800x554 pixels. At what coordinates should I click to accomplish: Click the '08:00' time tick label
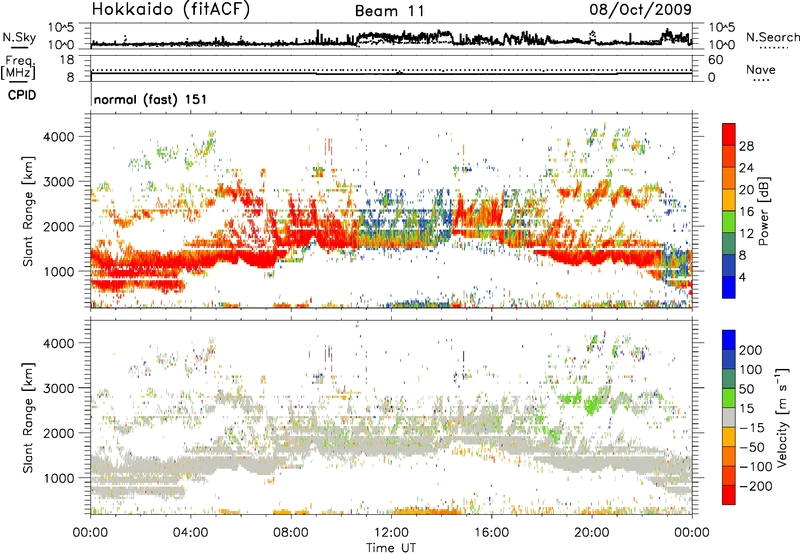[291, 533]
